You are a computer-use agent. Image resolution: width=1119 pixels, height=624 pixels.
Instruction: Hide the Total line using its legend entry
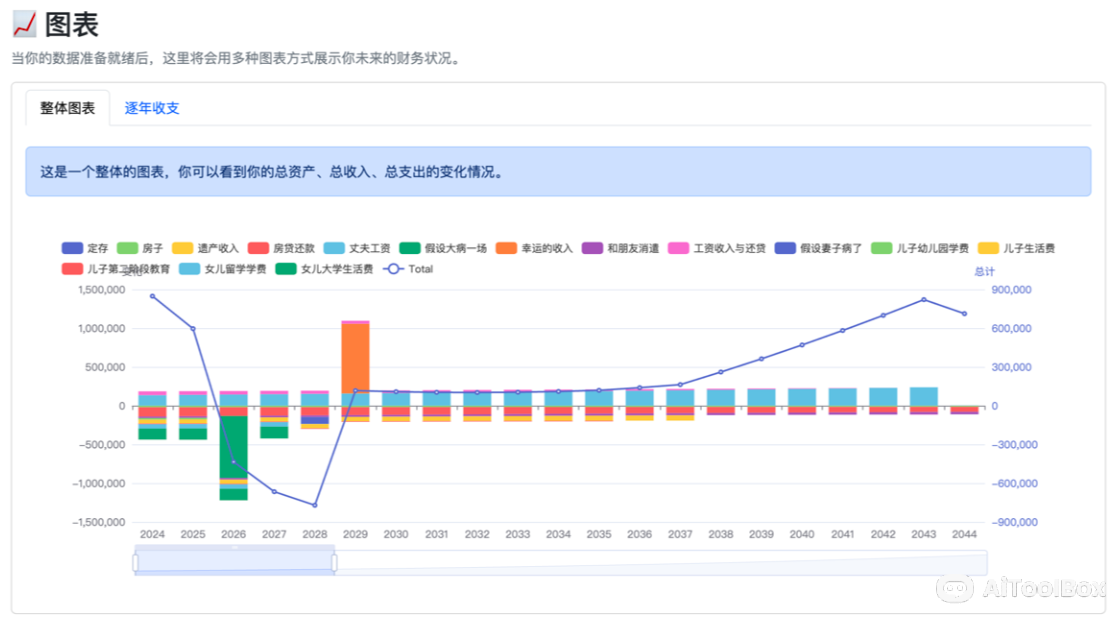(408, 269)
